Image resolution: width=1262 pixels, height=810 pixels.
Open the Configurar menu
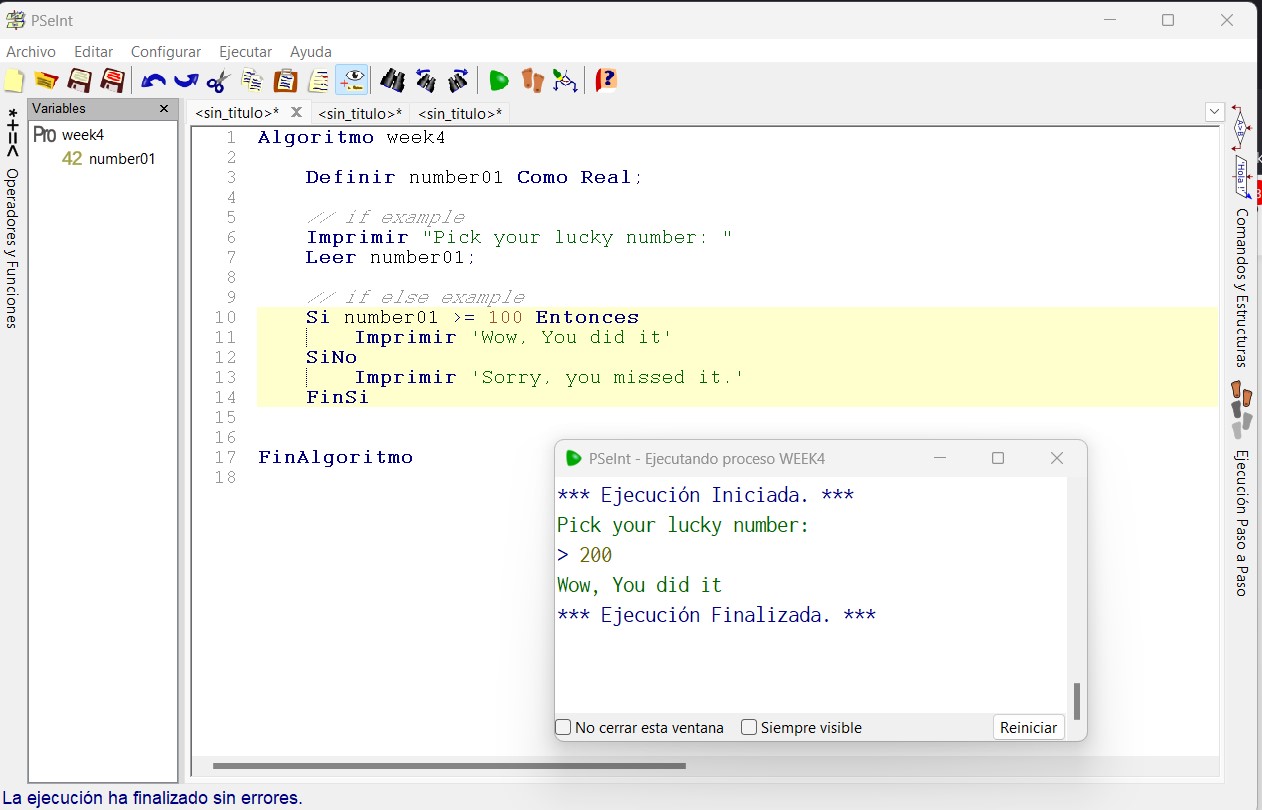point(166,51)
